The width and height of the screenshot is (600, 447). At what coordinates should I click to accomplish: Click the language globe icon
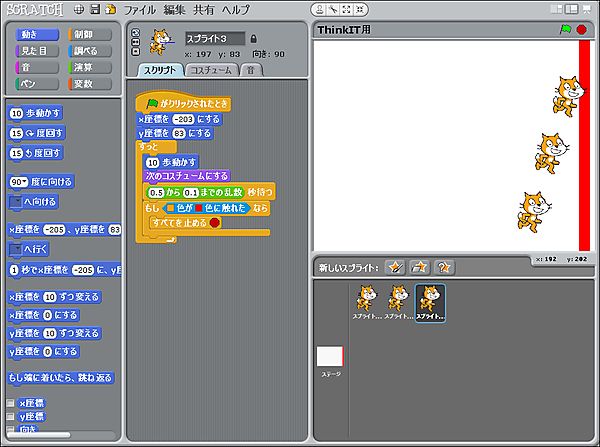[x=79, y=10]
